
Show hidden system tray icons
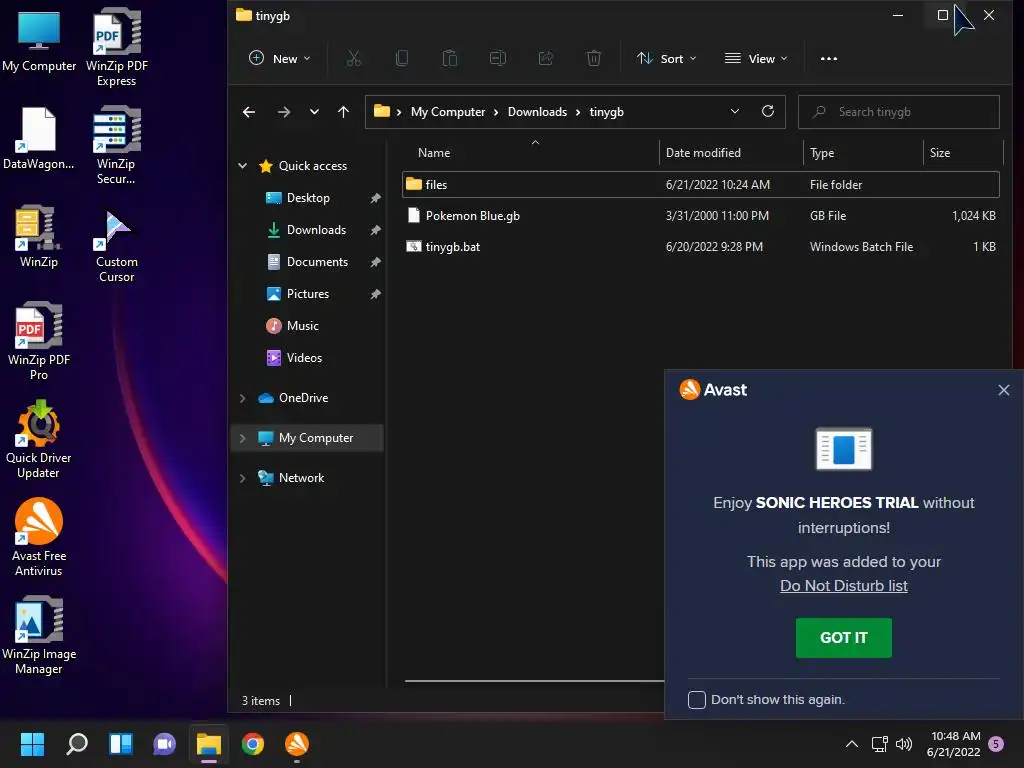[852, 744]
